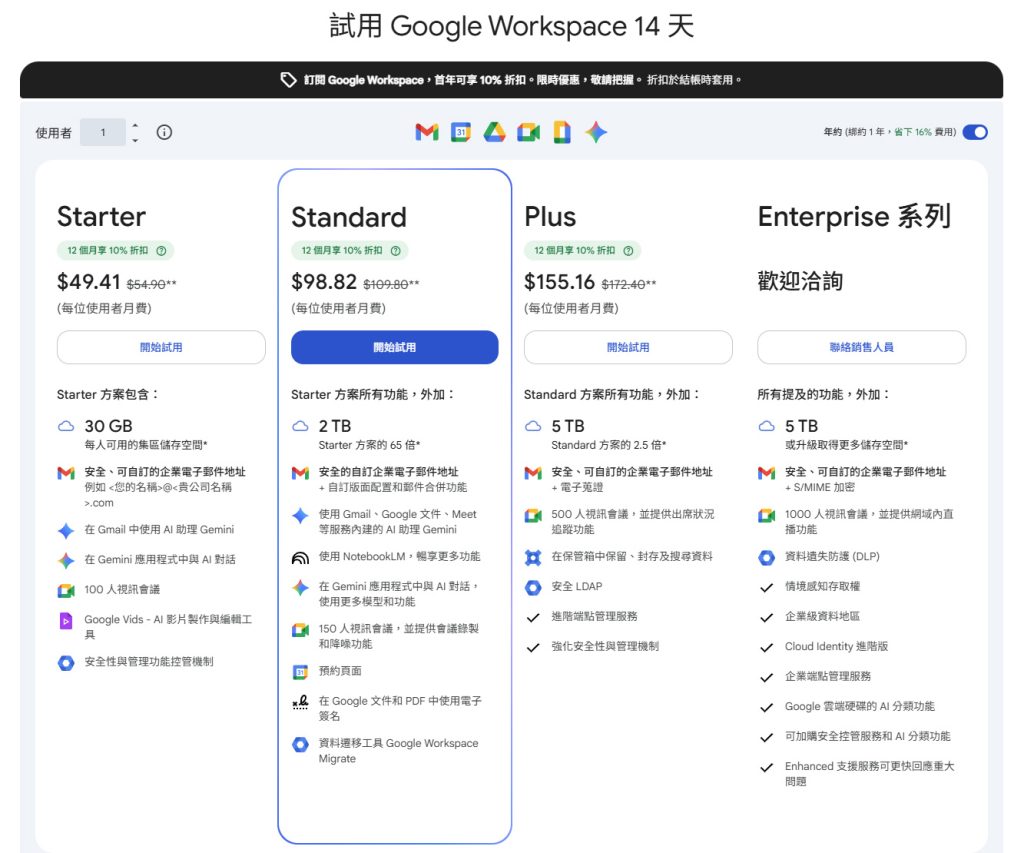The width and height of the screenshot is (1024, 853).
Task: Click the 安全 LDAP feature text
Action: (x=577, y=587)
